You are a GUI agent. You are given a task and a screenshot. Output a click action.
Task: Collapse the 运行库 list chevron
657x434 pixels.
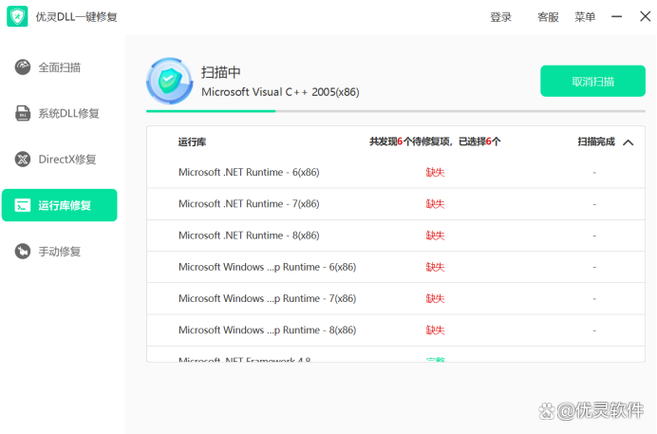pos(628,142)
